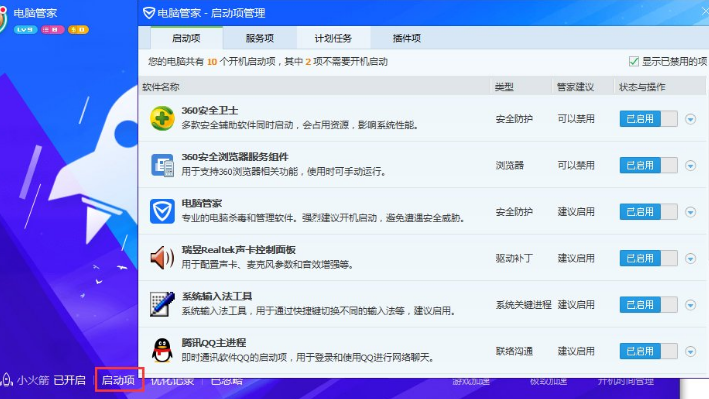Click the 管家建议 column header

pos(575,87)
